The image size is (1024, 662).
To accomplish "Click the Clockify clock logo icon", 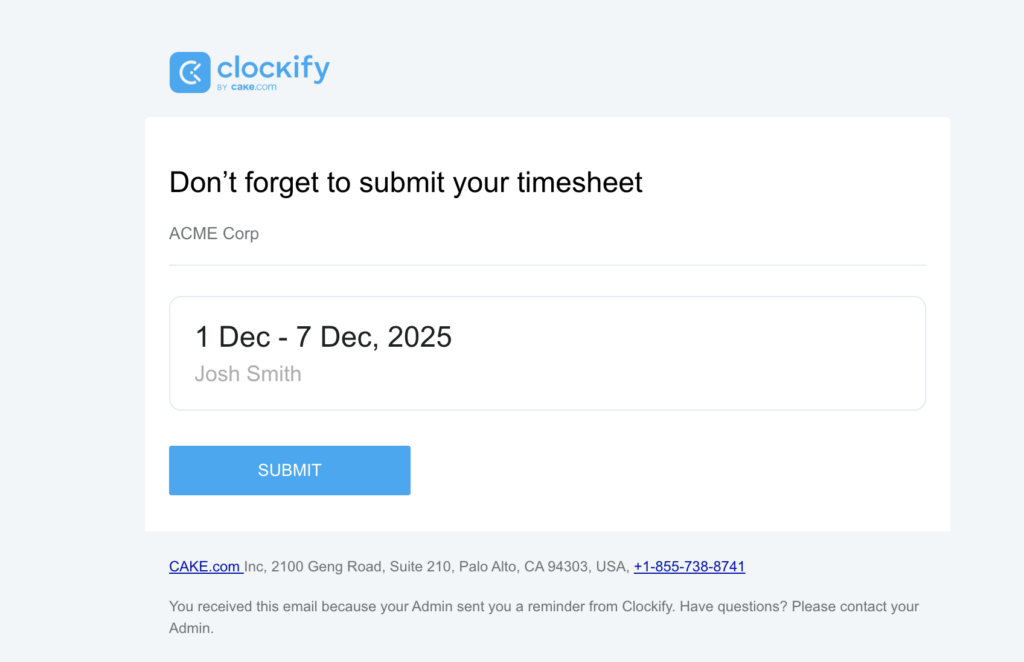I will [x=189, y=72].
